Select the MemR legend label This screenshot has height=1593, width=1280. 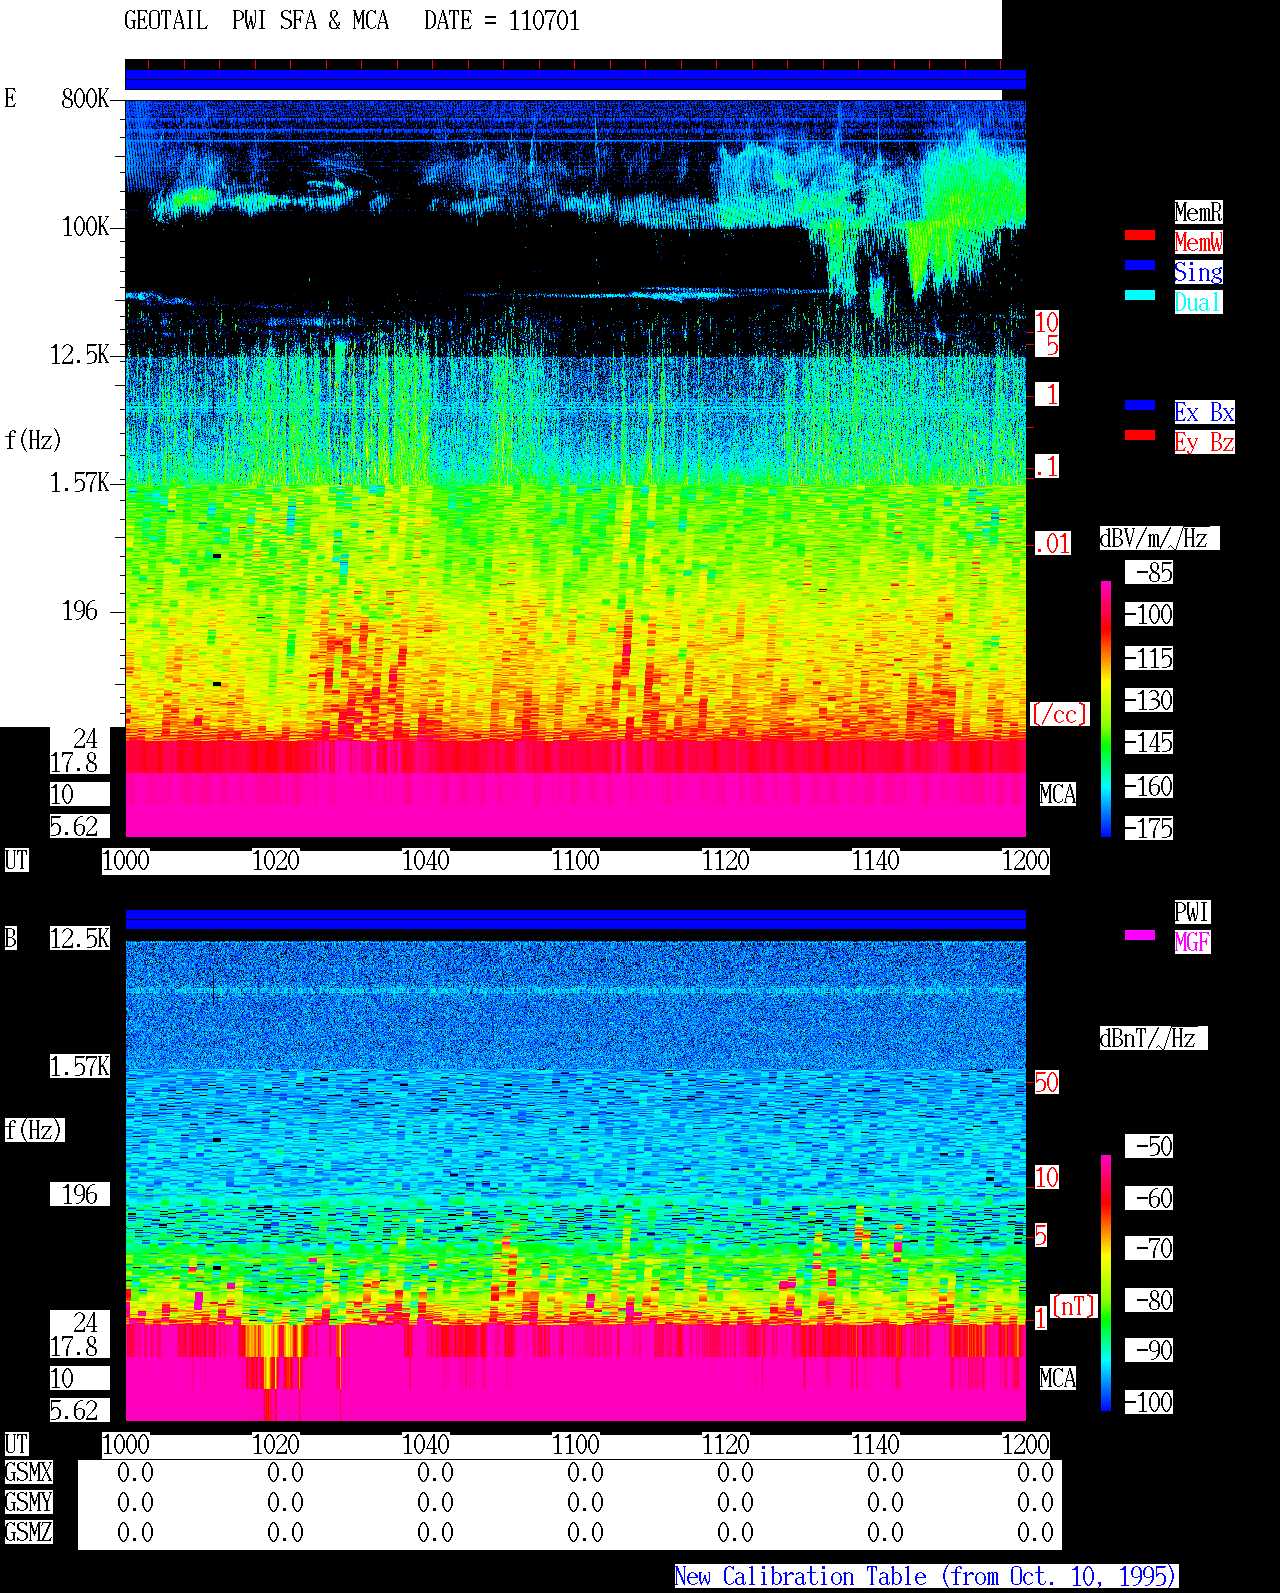pos(1198,212)
